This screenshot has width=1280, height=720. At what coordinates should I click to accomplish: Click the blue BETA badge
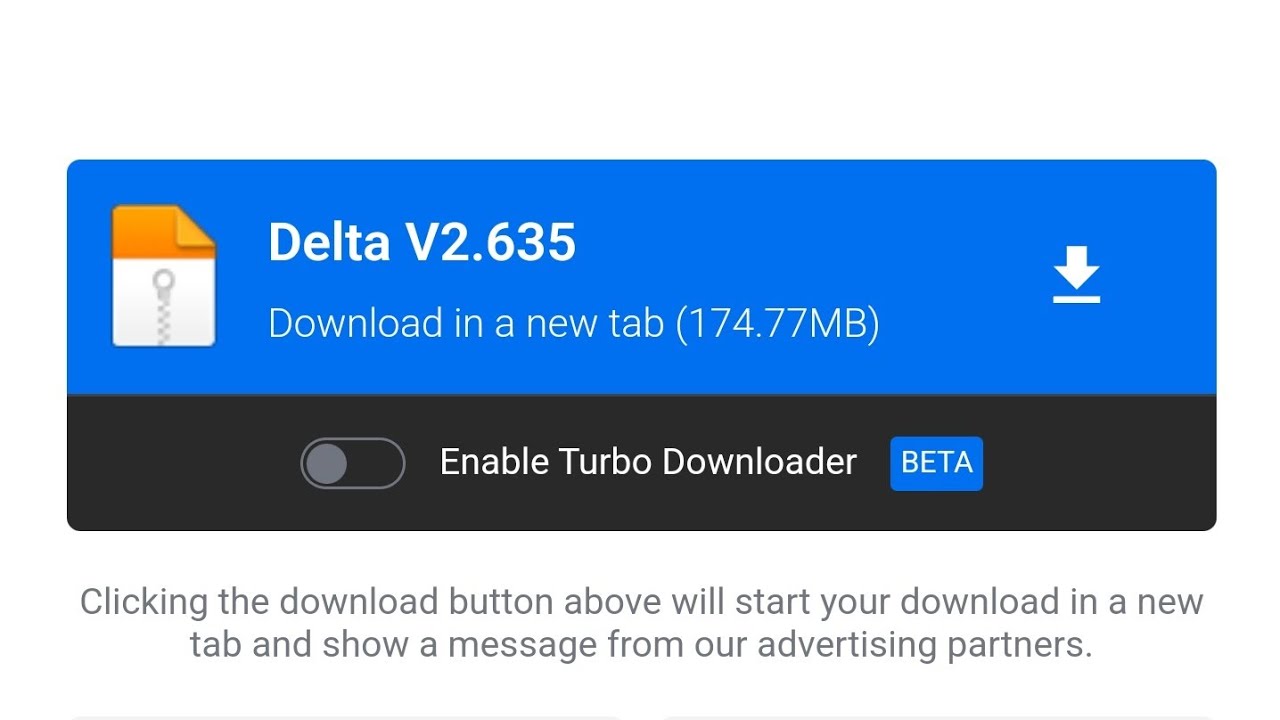(x=936, y=463)
